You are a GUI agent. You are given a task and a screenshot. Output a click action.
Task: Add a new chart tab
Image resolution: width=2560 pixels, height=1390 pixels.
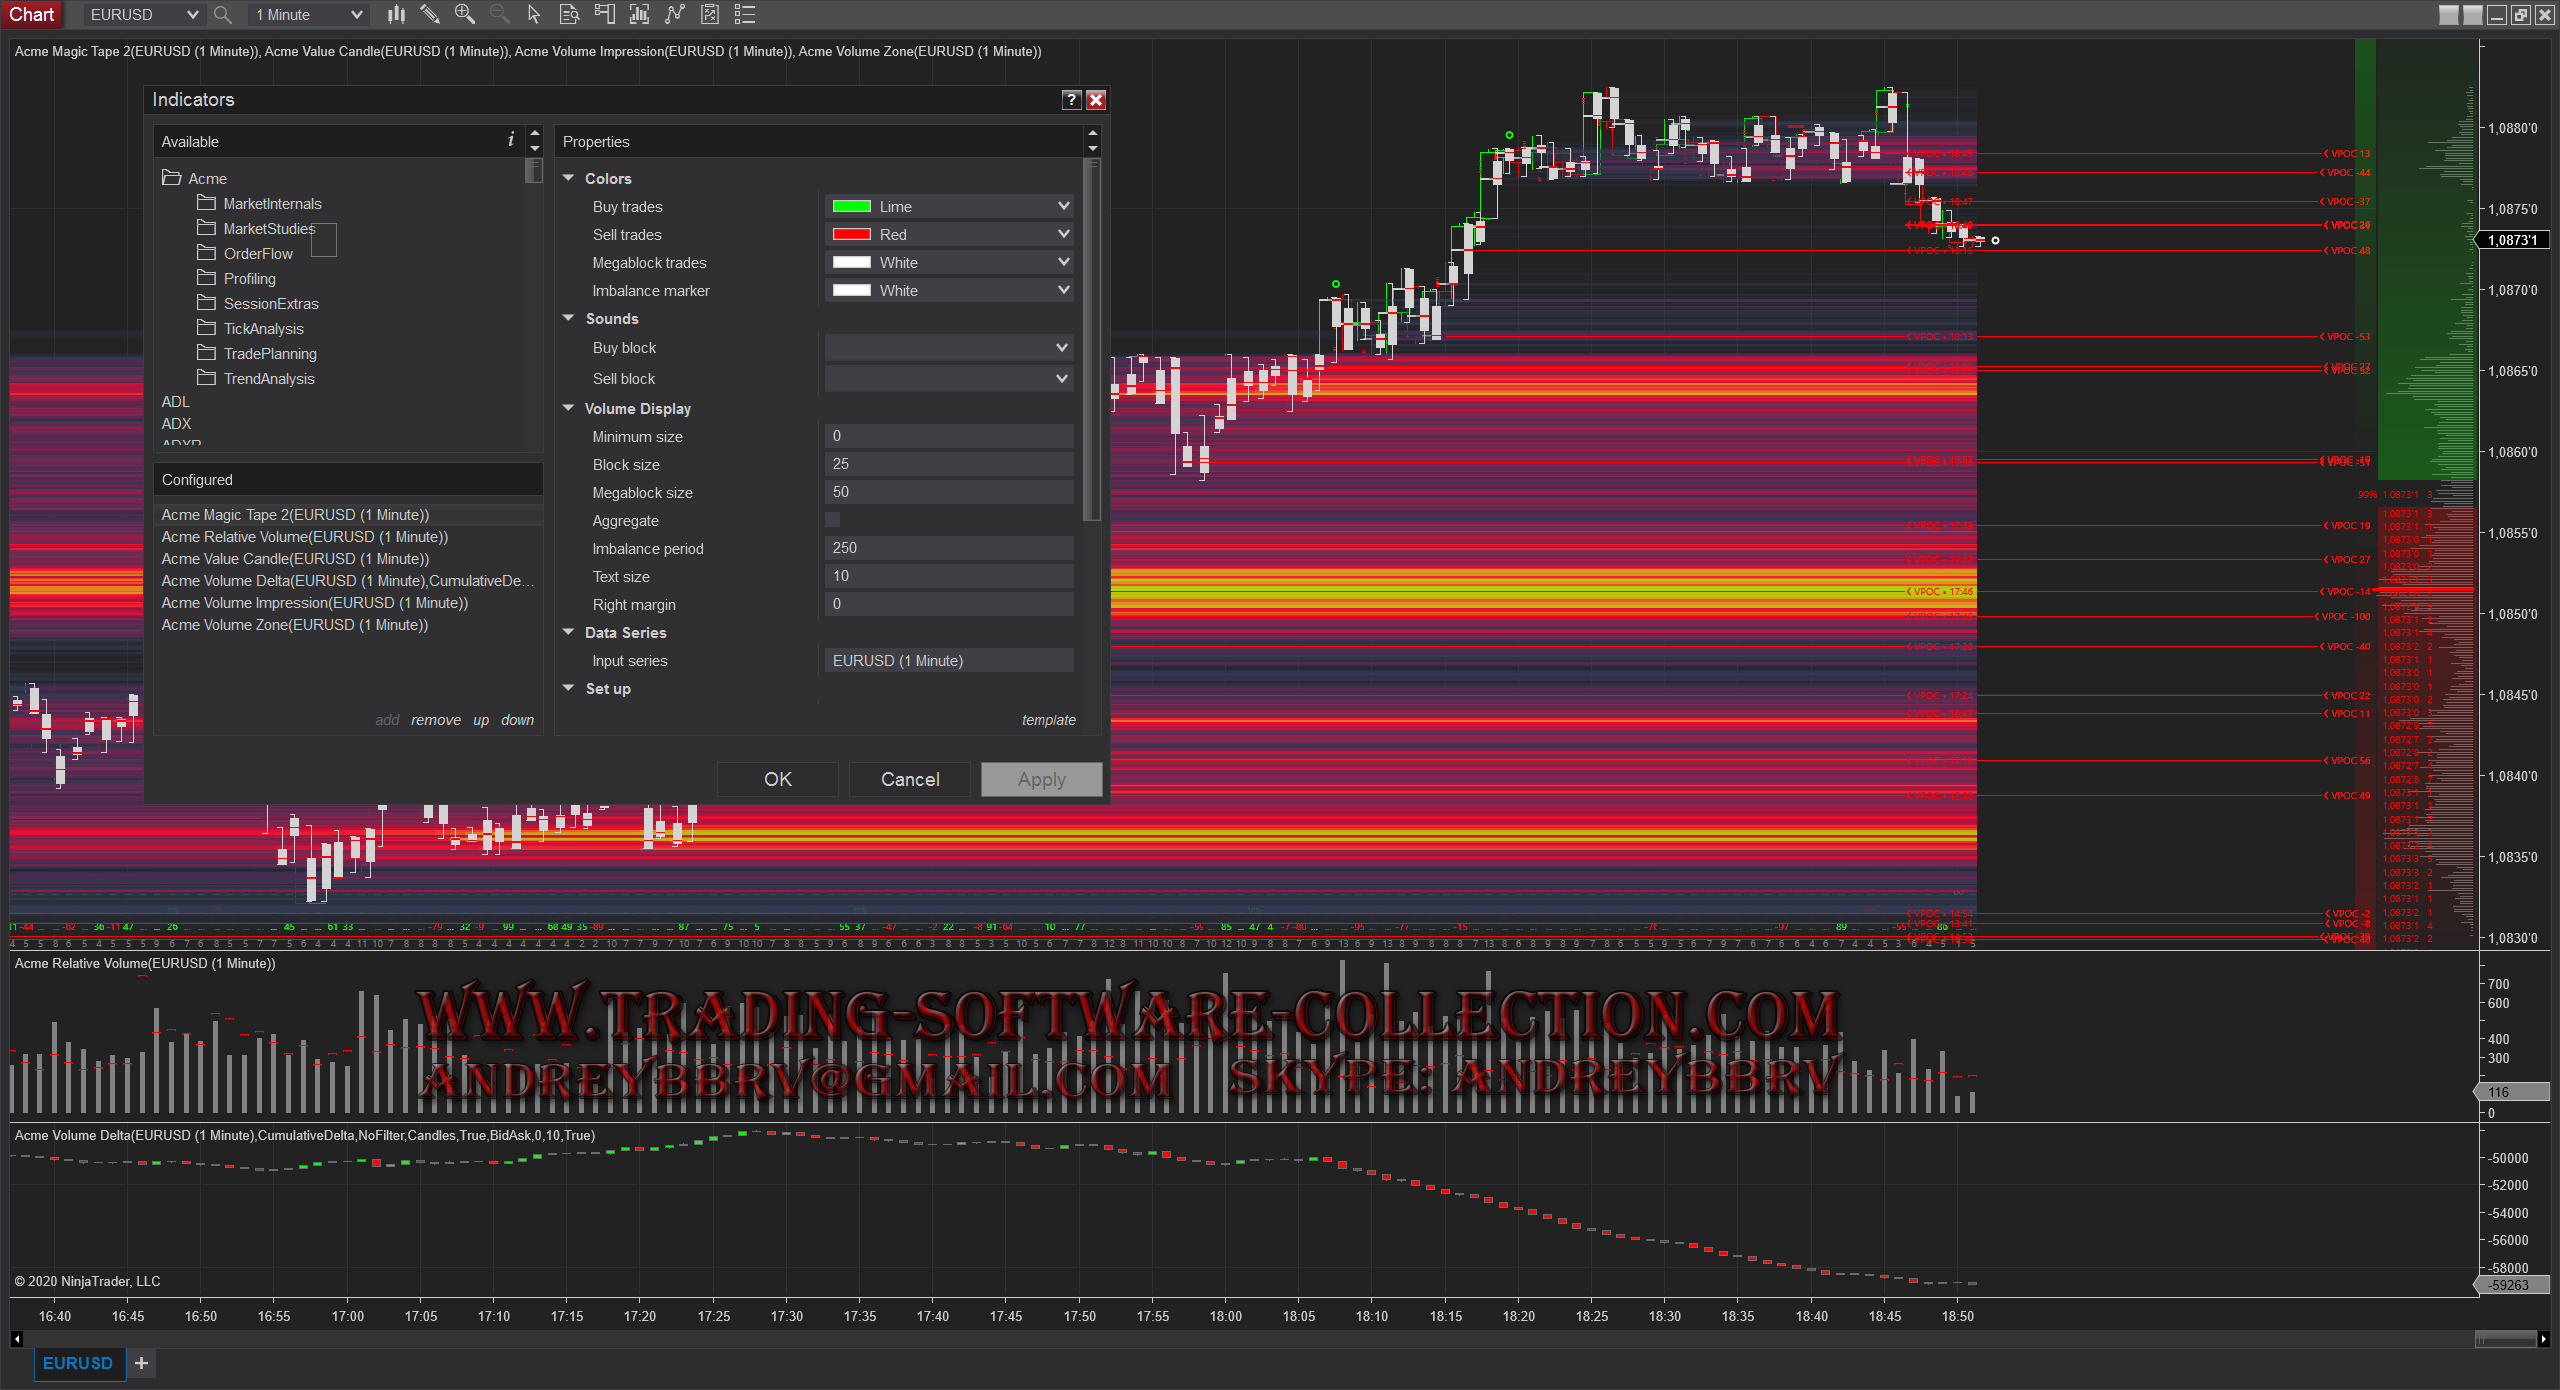coord(142,1363)
